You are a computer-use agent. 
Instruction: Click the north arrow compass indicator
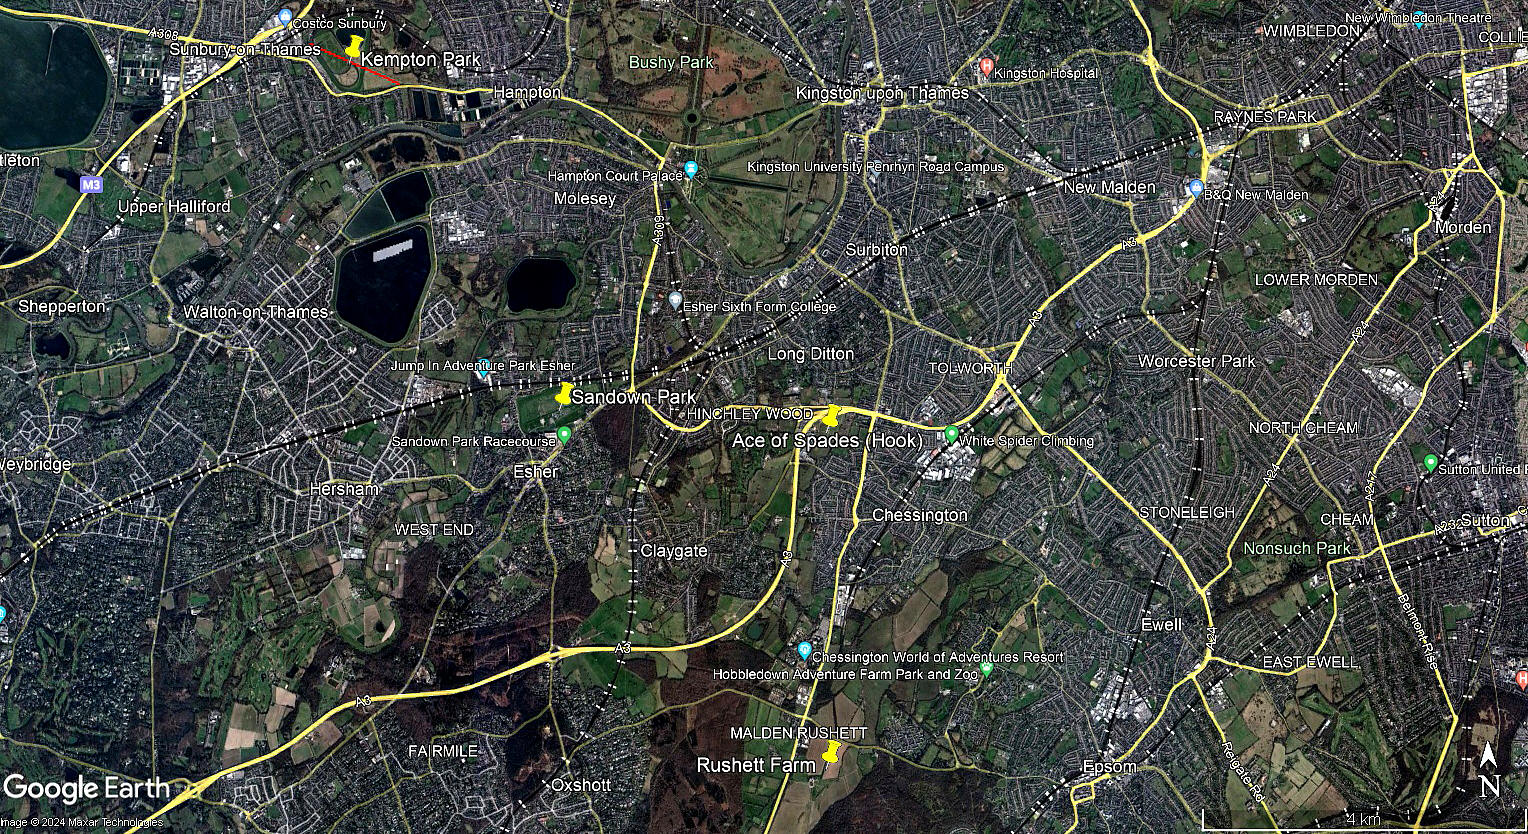(1489, 769)
